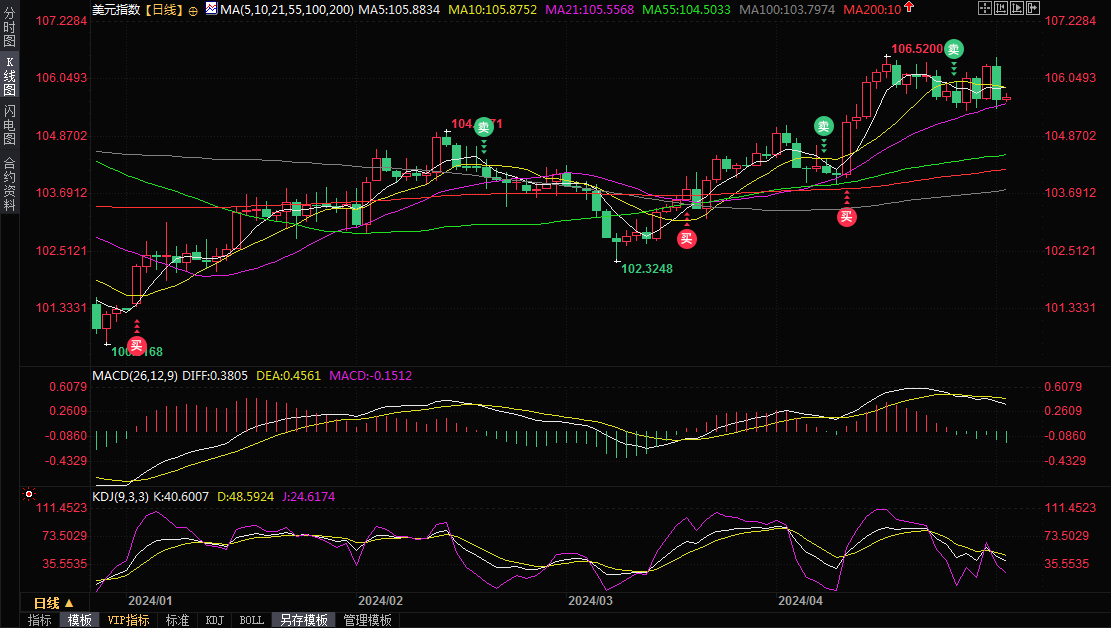Click the MA indicator chart icon
This screenshot has width=1111, height=628.
coord(211,9)
